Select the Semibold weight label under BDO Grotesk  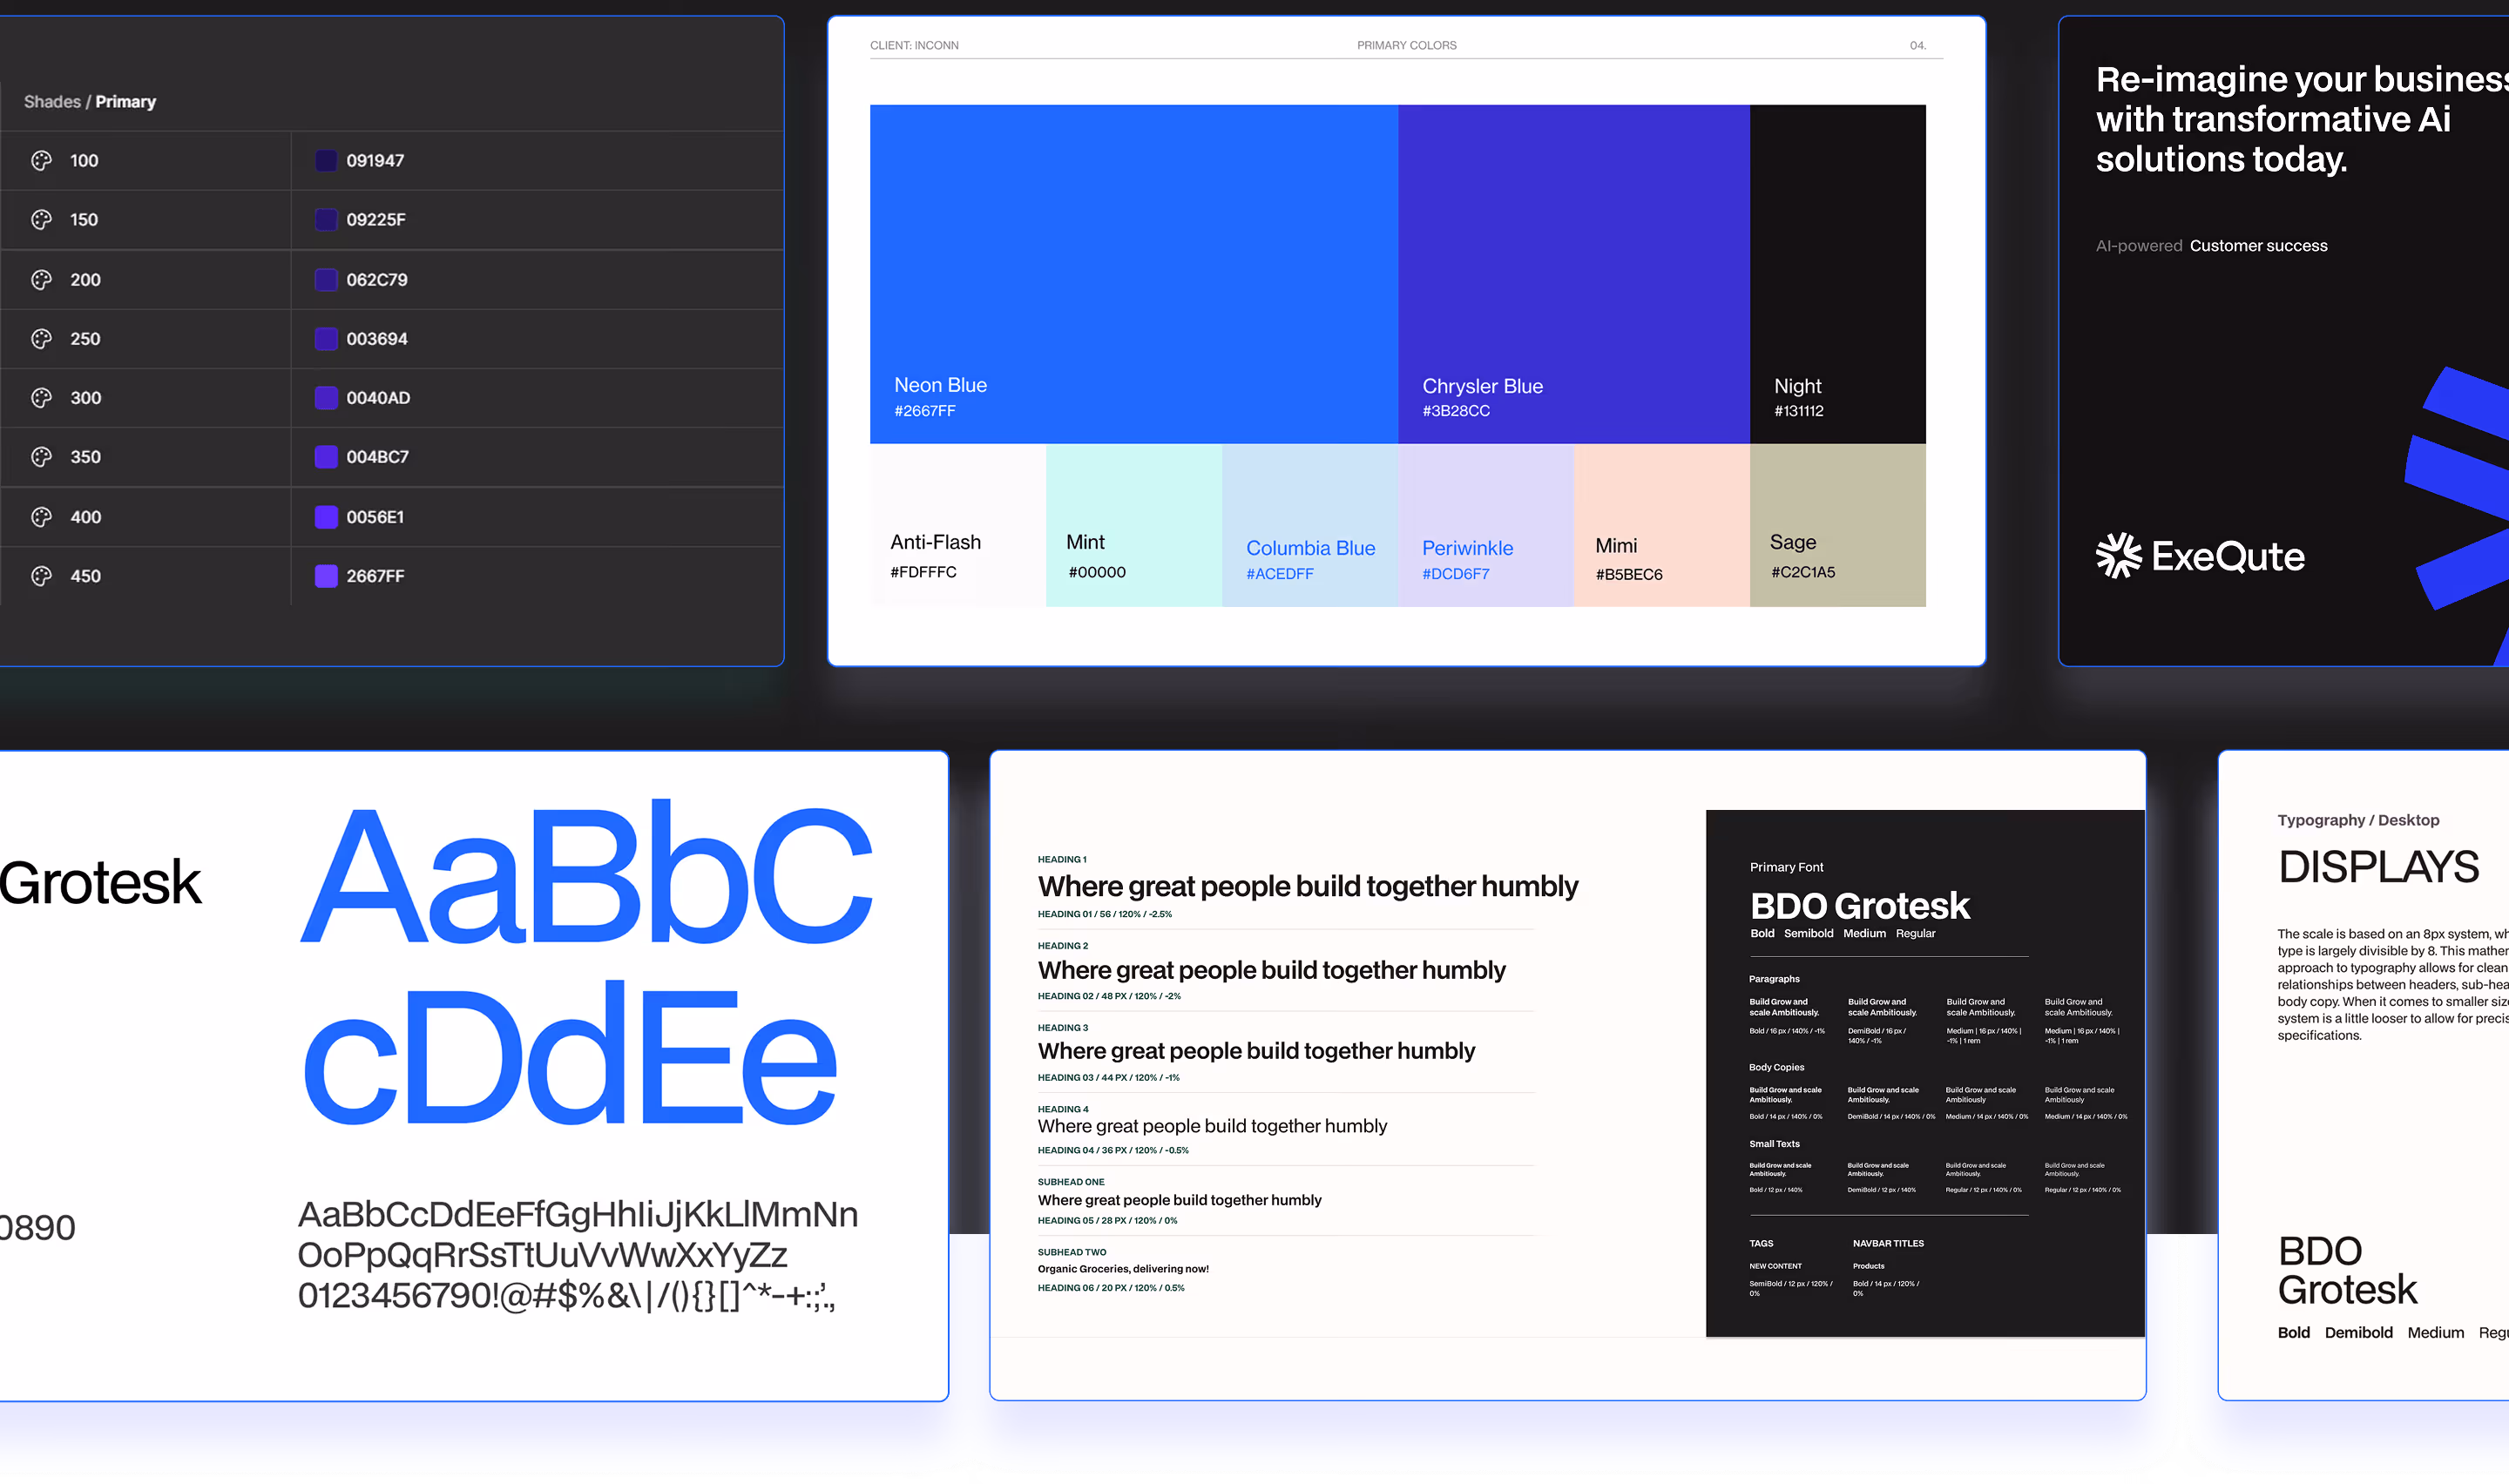click(1808, 934)
